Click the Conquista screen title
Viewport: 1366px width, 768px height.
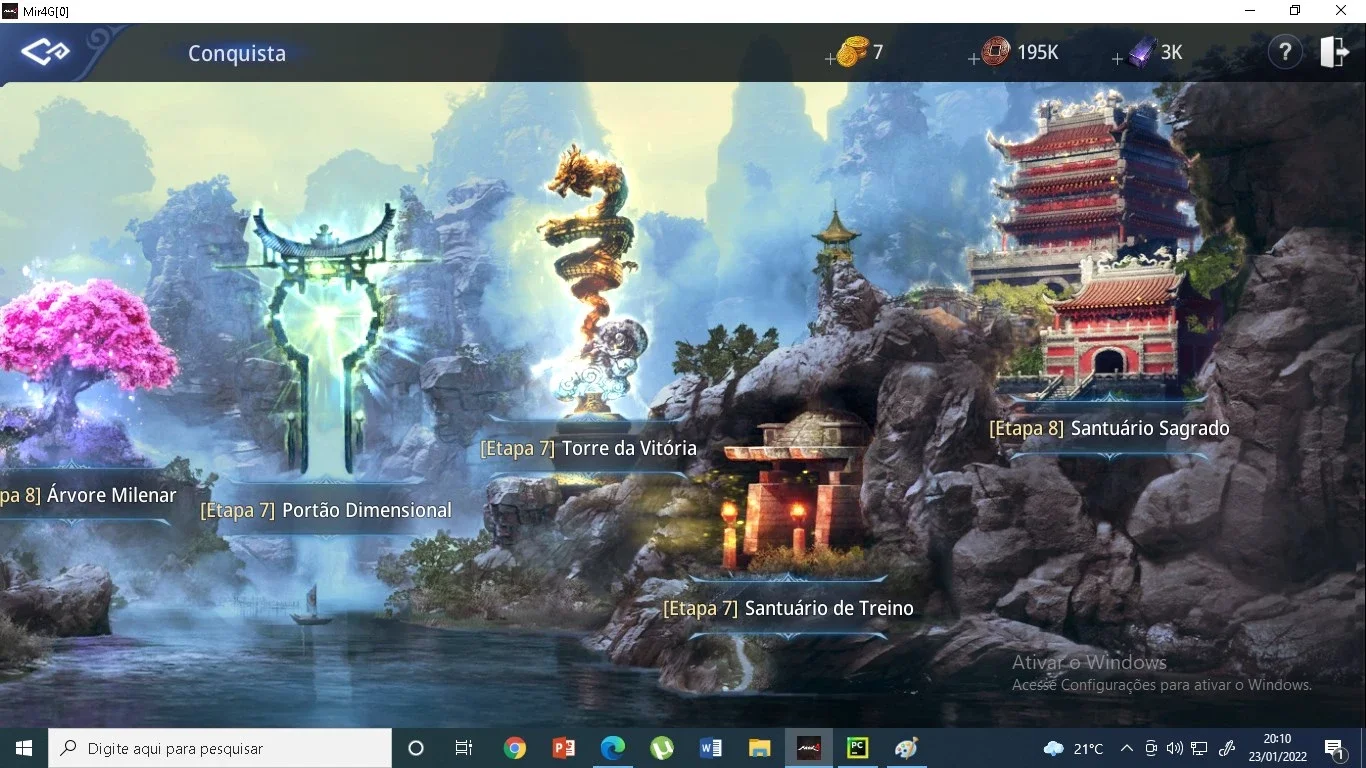(237, 54)
